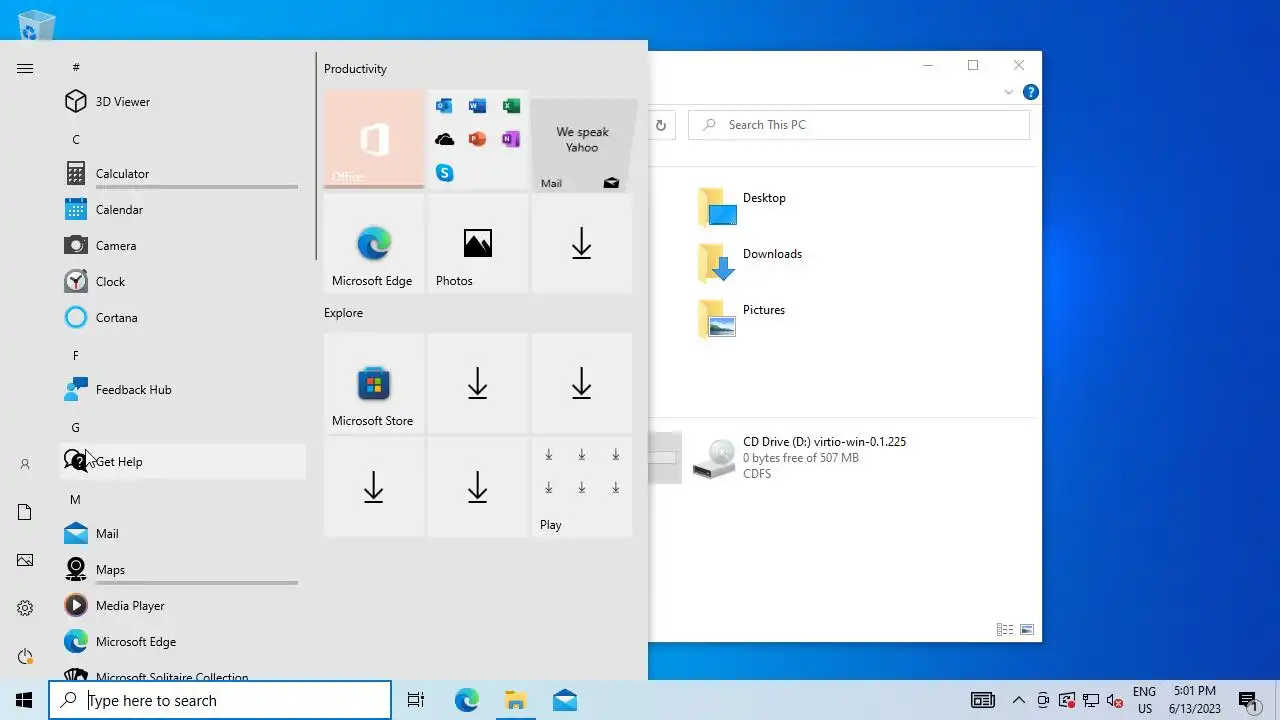The height and width of the screenshot is (720, 1280).
Task: Open Task View on the taskbar
Action: pos(416,700)
